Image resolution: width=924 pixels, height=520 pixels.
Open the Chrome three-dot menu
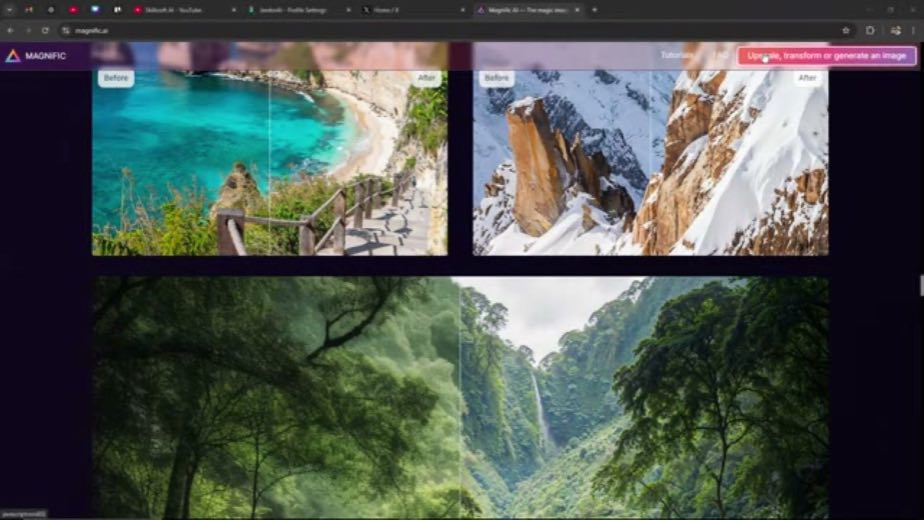click(x=914, y=31)
